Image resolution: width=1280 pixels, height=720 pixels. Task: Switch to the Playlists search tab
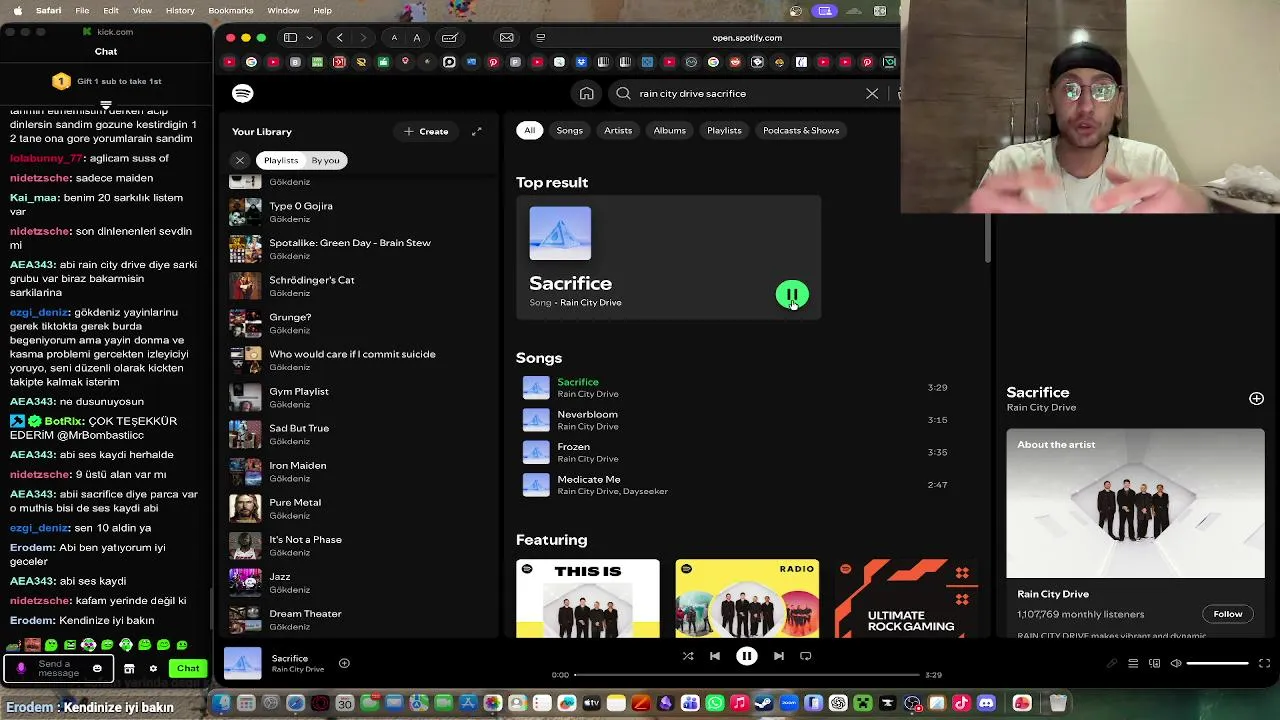tap(724, 130)
